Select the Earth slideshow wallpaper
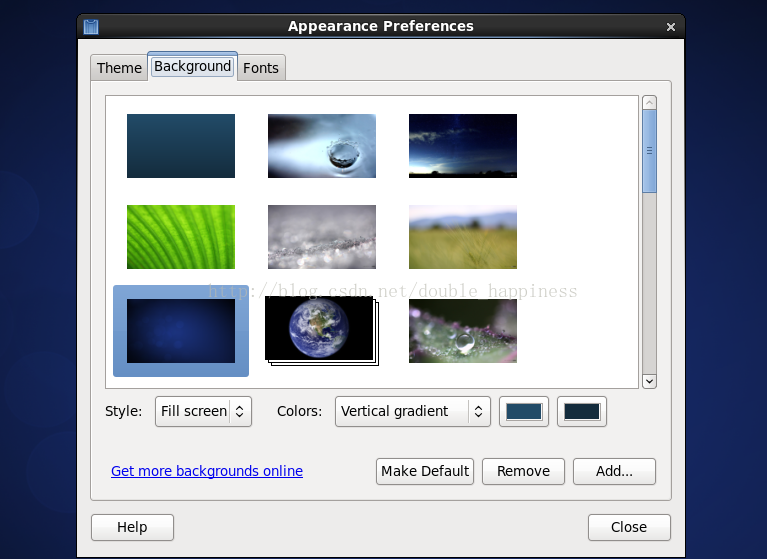Screen dimensions: 767x560 pyautogui.click(x=322, y=331)
